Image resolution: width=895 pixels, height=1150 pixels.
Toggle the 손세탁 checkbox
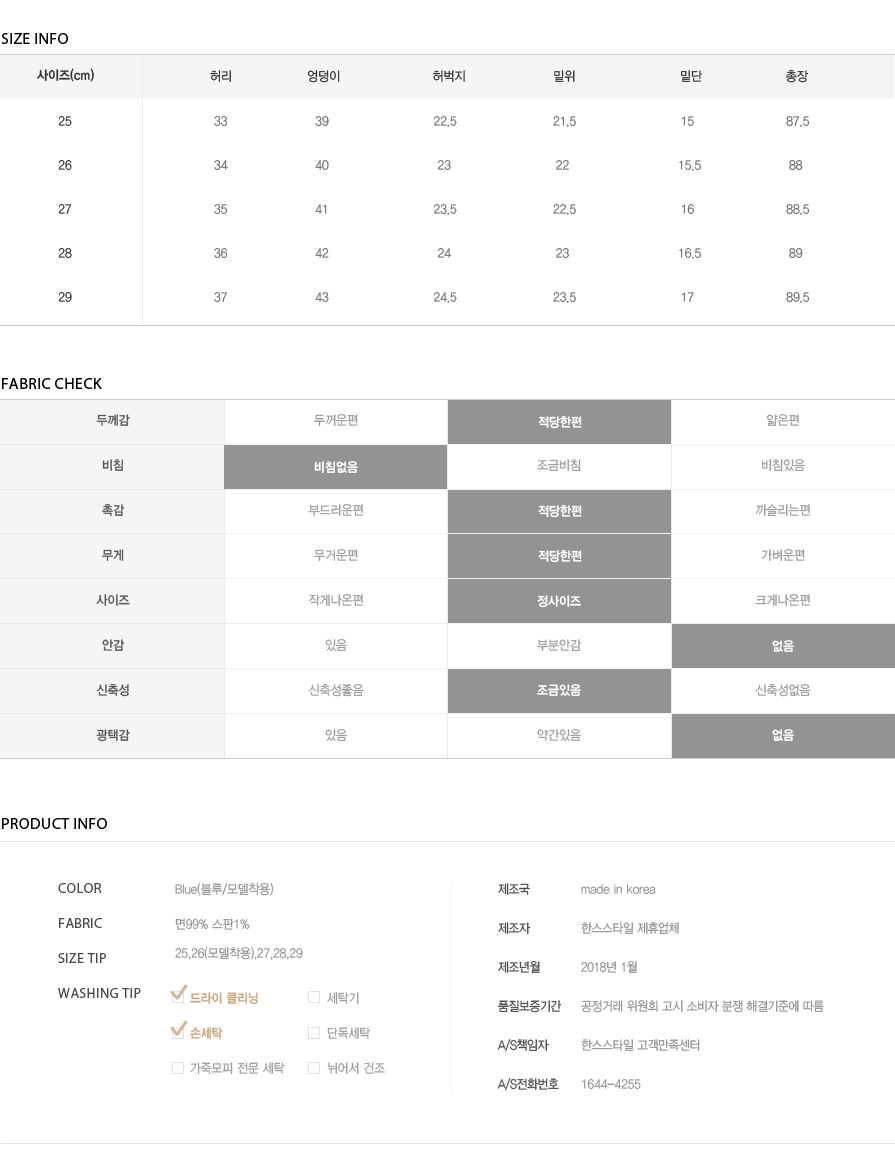pyautogui.click(x=178, y=1032)
